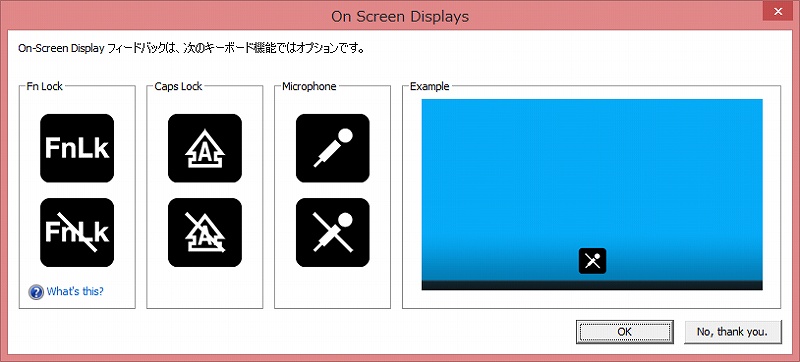Click the Example group label
The image size is (800, 362).
pos(430,86)
